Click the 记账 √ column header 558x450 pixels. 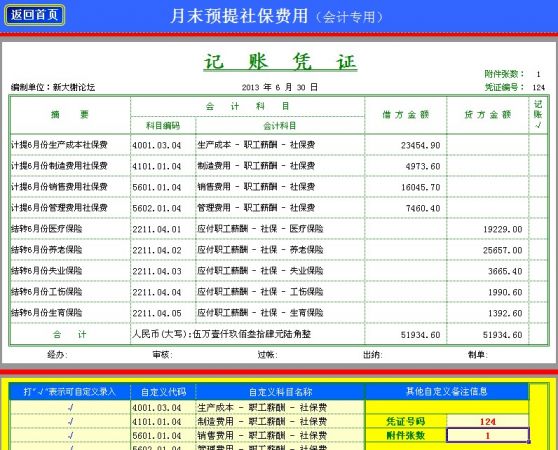pos(538,115)
